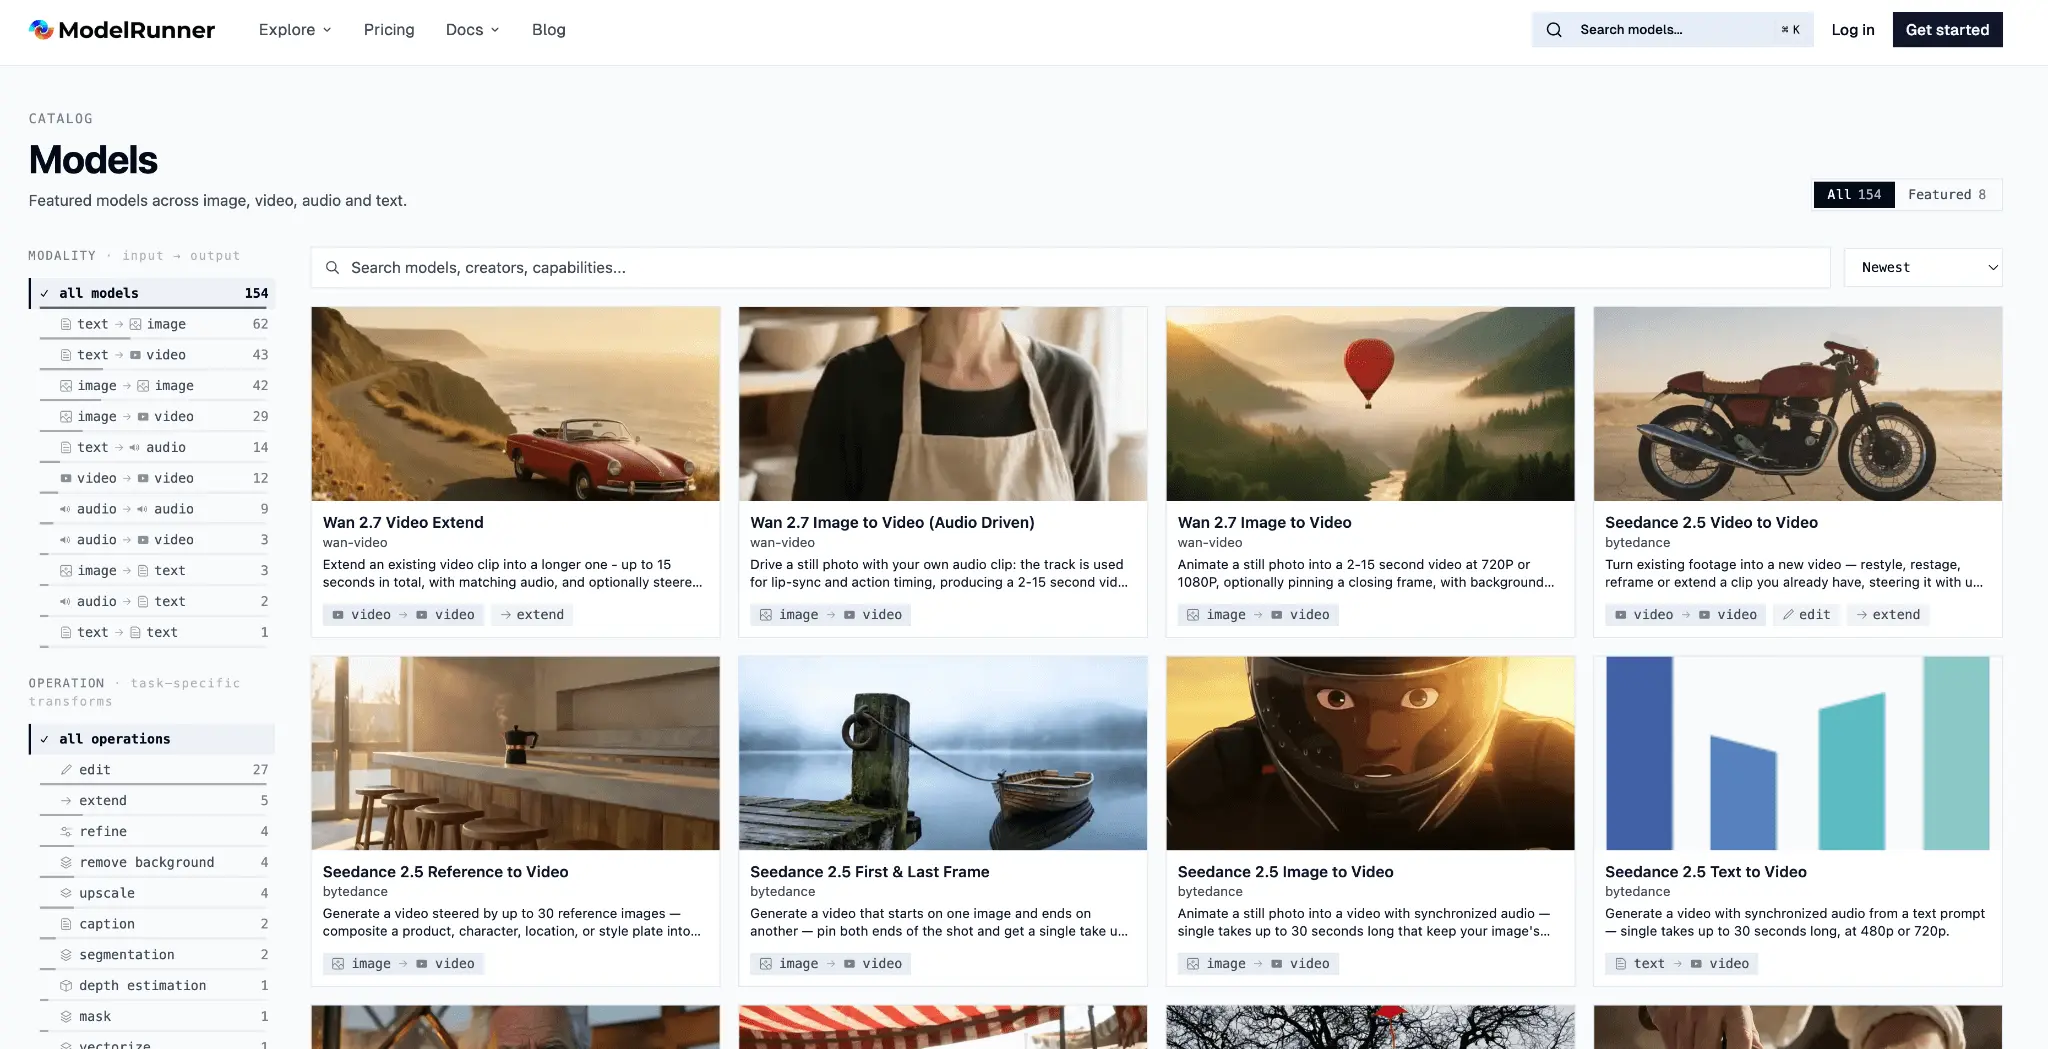This screenshot has height=1049, width=2048.
Task: Select the 'all models' modality filter
Action: [152, 293]
